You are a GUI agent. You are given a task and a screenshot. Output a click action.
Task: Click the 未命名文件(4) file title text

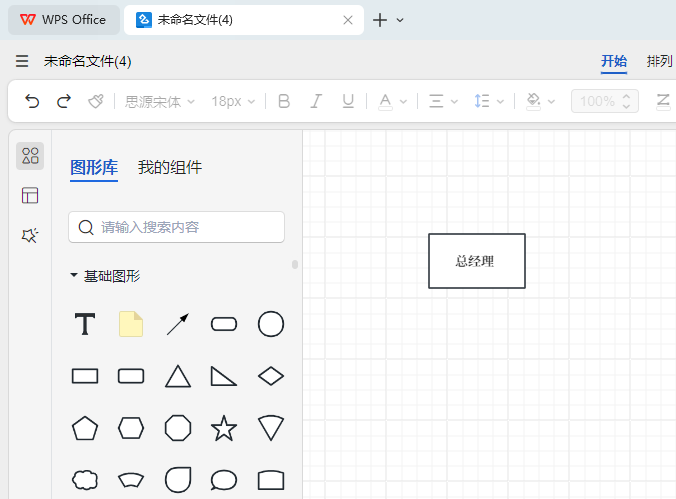pyautogui.click(x=88, y=61)
